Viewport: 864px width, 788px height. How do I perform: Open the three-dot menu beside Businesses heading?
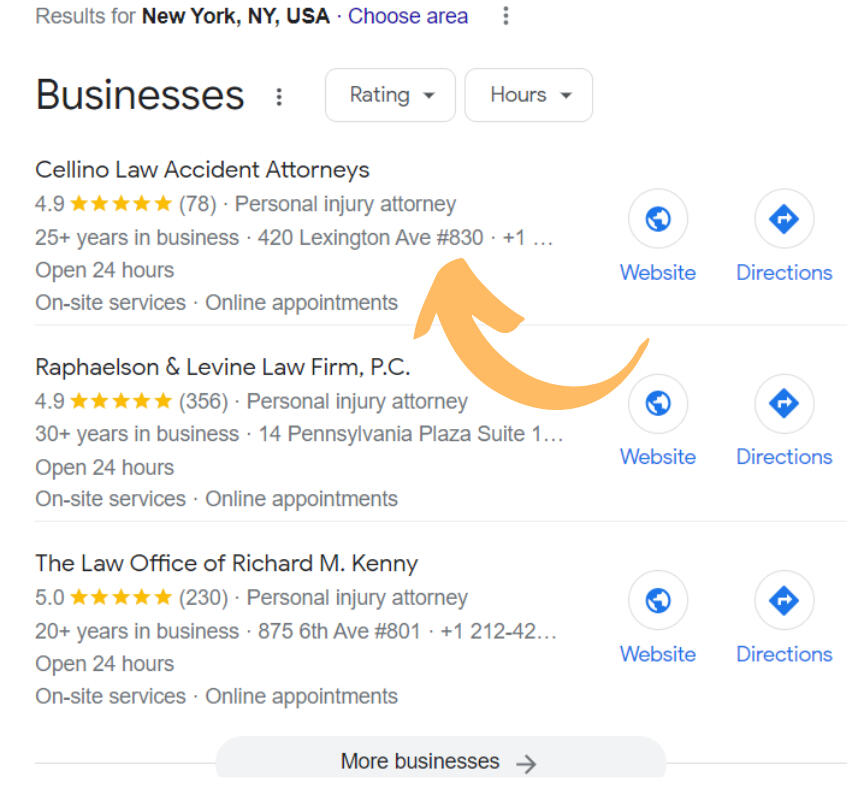pos(279,96)
